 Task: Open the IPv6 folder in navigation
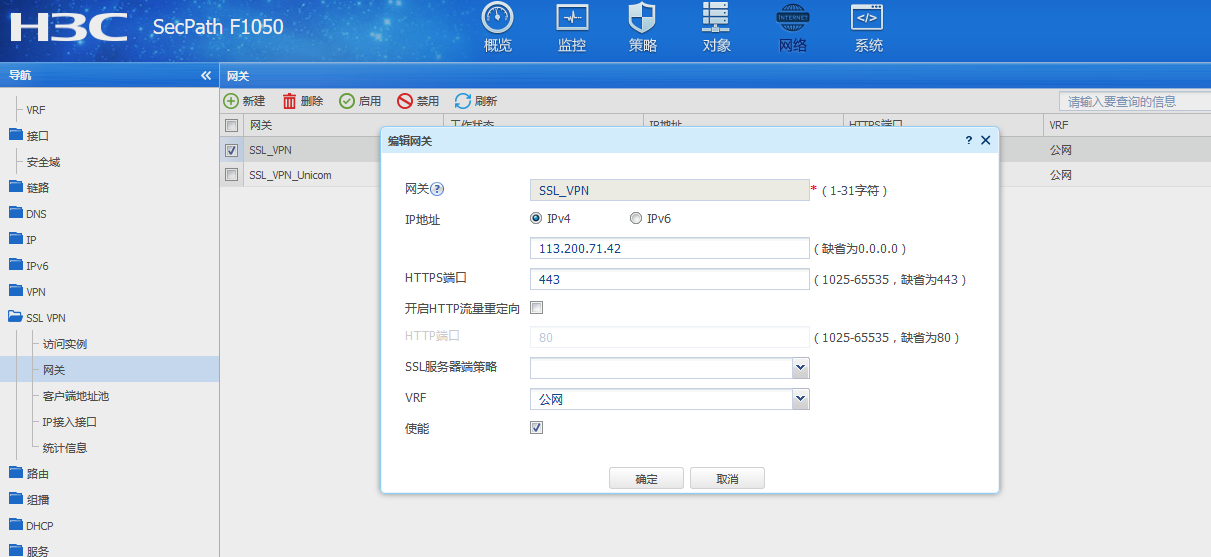coord(28,265)
